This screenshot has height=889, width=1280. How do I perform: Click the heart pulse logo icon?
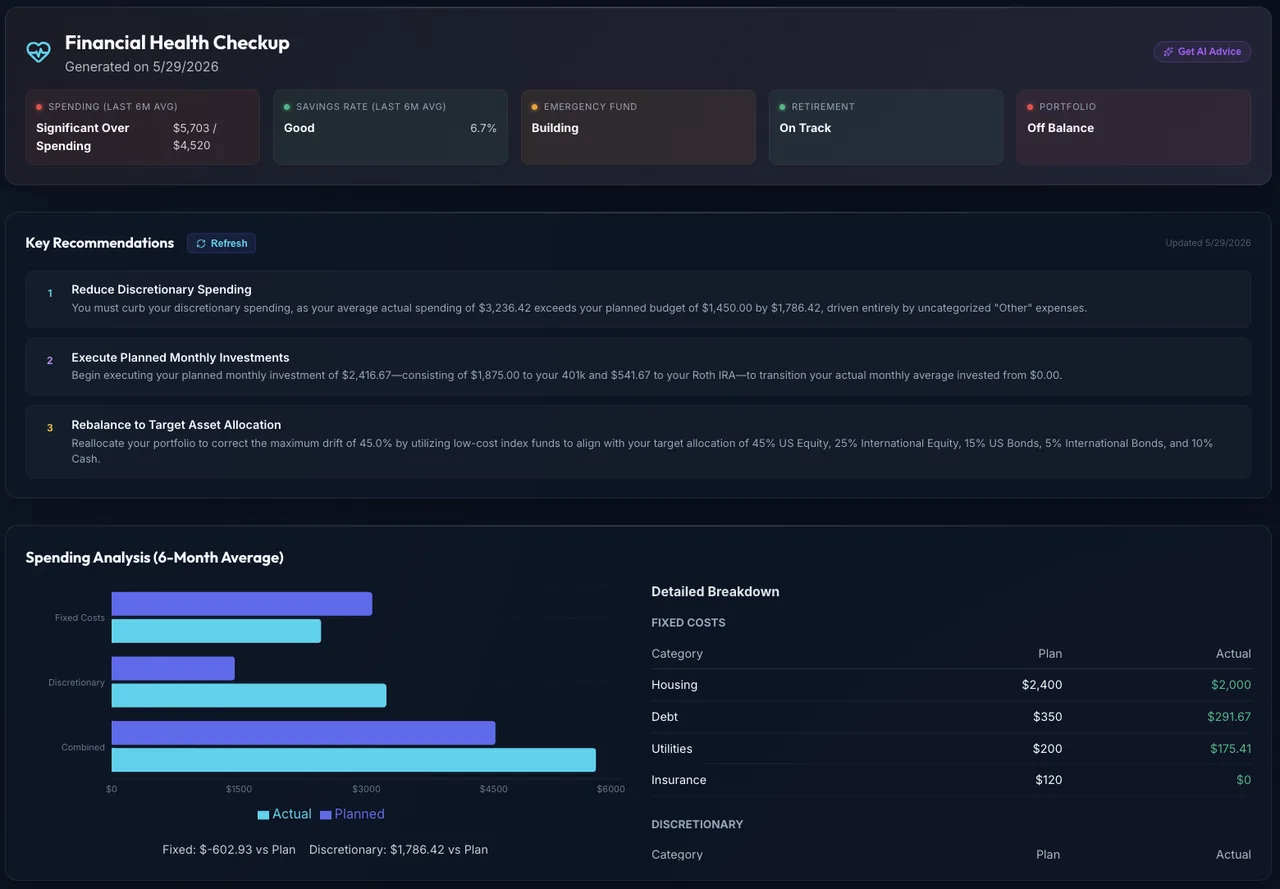38,52
